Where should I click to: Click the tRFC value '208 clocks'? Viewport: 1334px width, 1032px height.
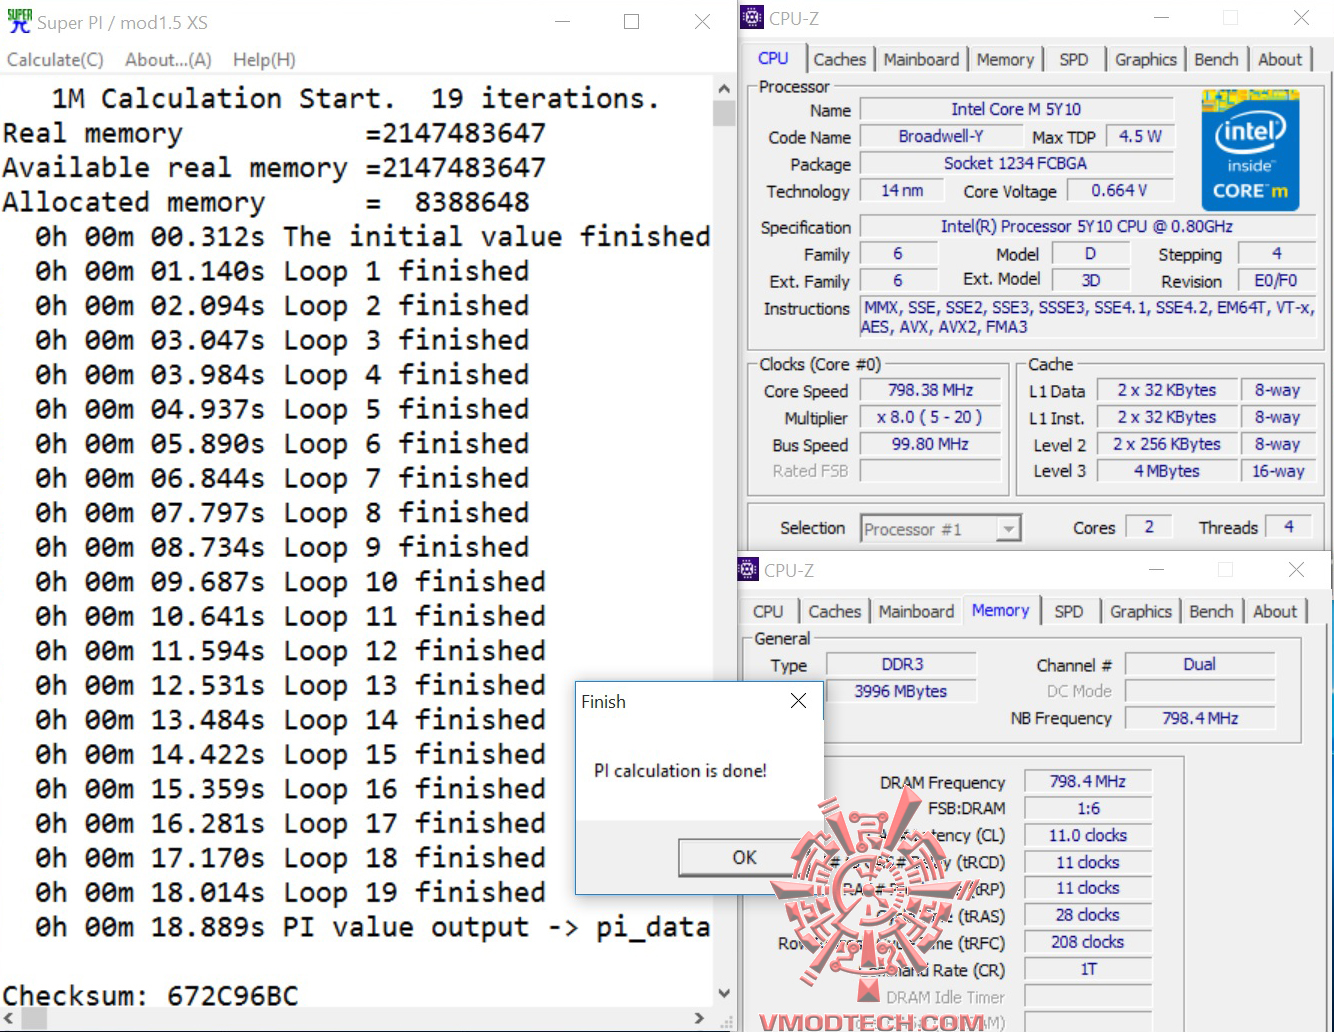[1088, 942]
